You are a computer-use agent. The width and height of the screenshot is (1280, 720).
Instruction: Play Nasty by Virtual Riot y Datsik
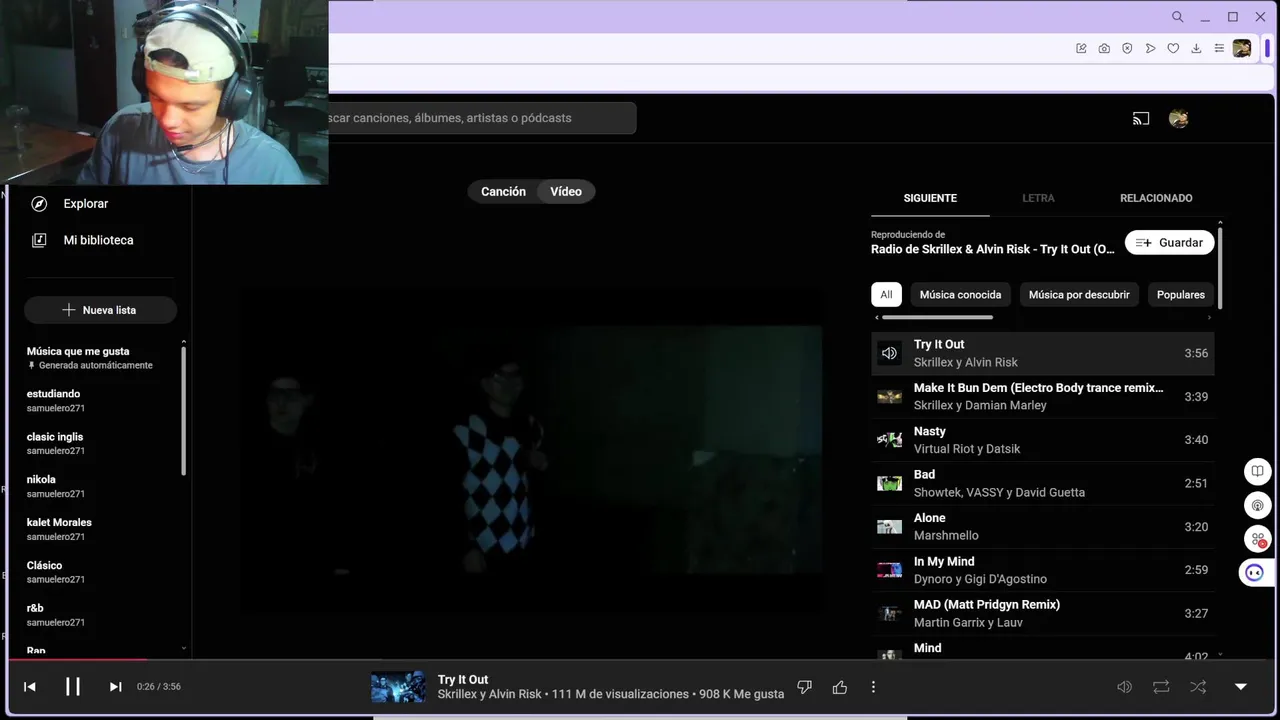tap(1043, 440)
